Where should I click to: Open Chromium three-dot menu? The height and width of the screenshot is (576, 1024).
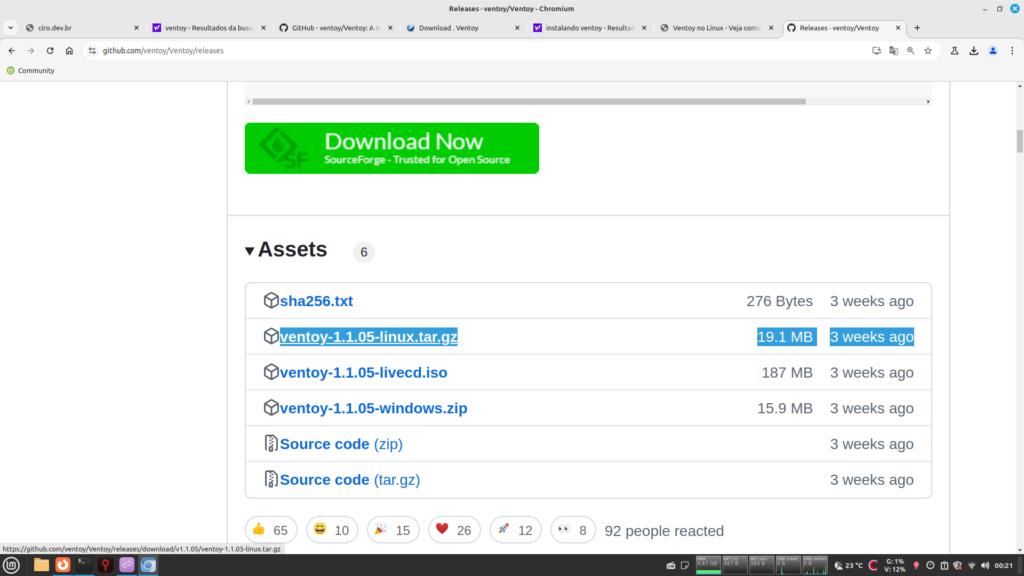click(x=1012, y=50)
